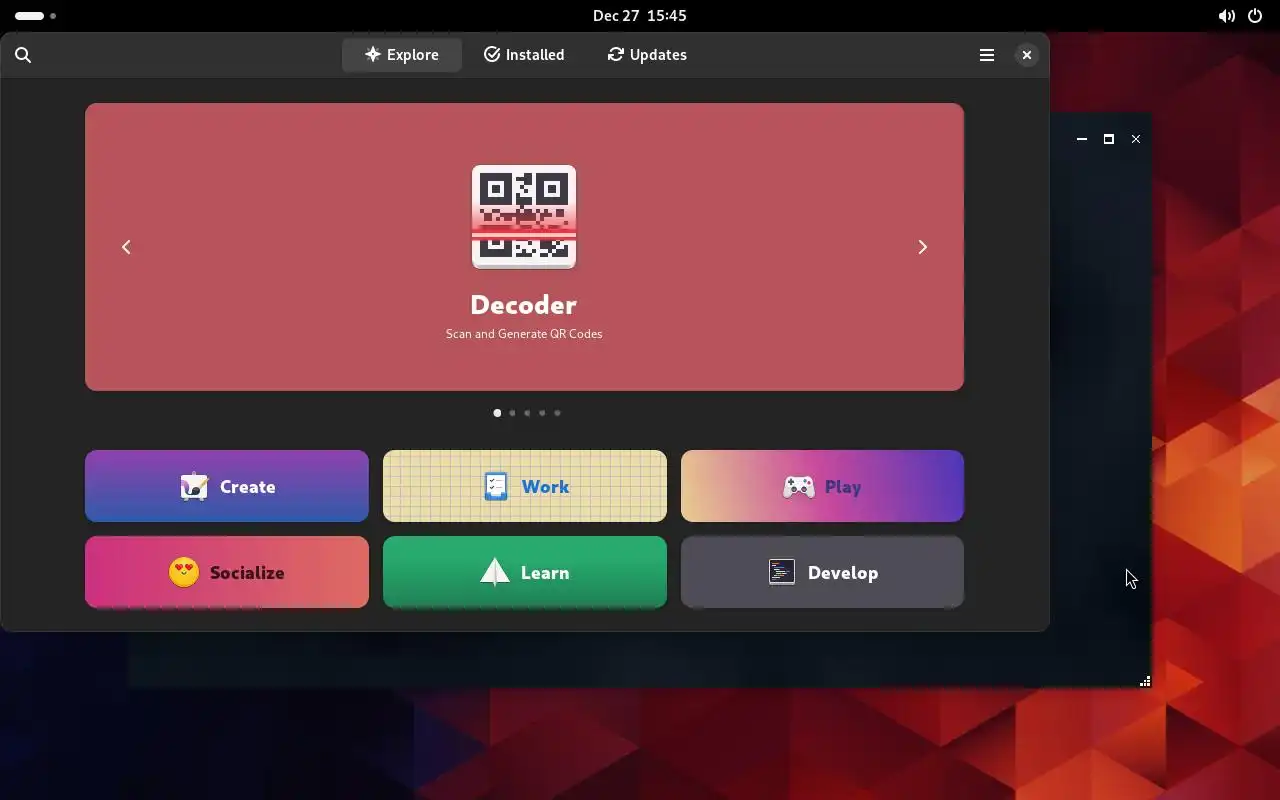Select the first carousel page dot
The image size is (1280, 800).
(x=497, y=413)
